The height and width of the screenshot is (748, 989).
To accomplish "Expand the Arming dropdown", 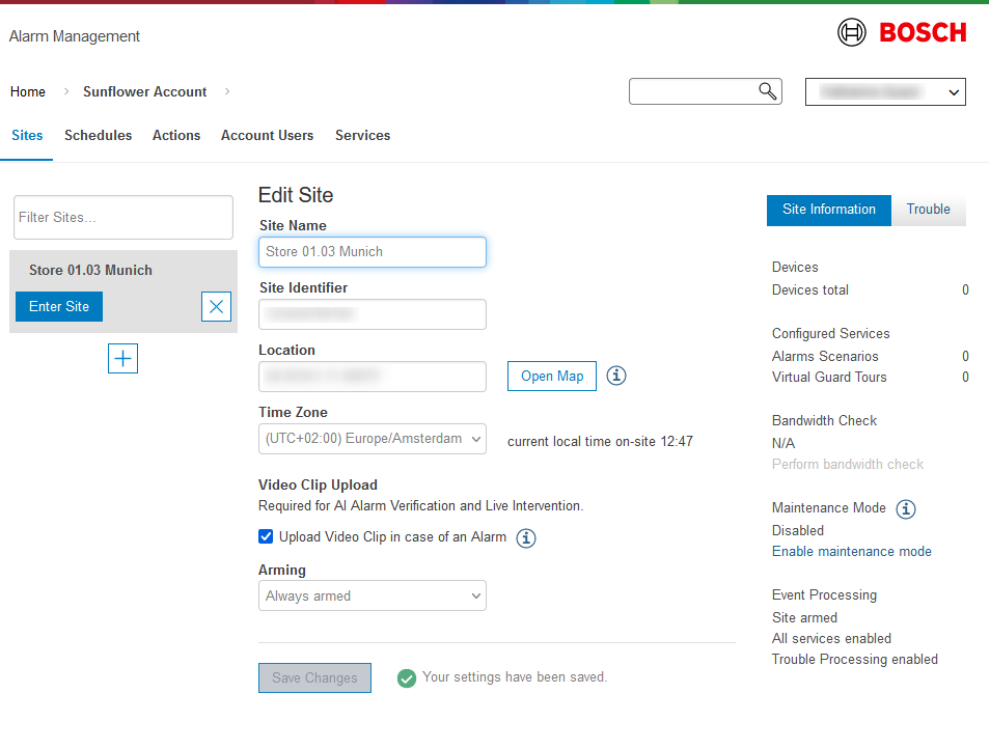I will 372,596.
